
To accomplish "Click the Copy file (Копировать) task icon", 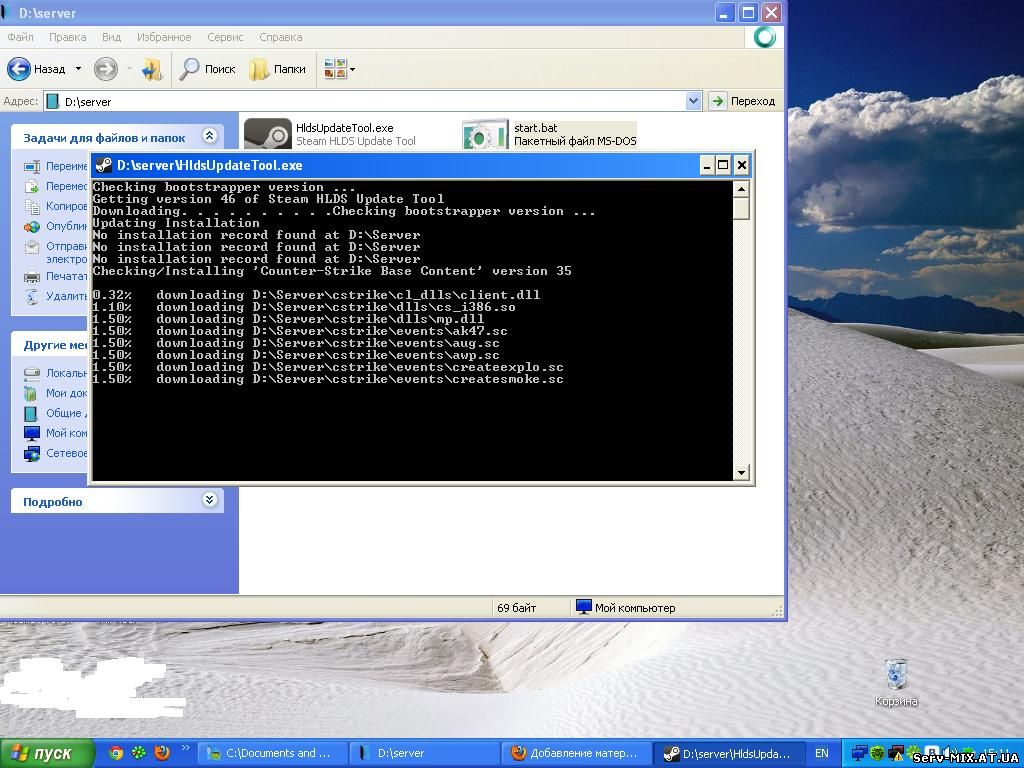I will pyautogui.click(x=31, y=206).
